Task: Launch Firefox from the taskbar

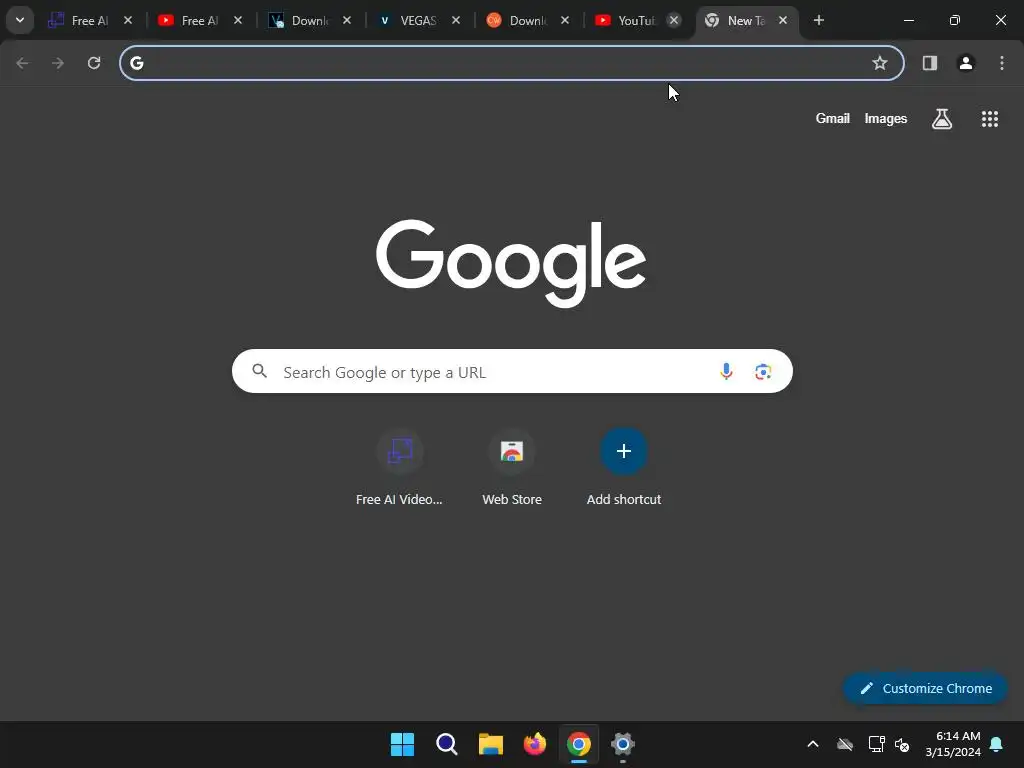Action: coord(535,744)
